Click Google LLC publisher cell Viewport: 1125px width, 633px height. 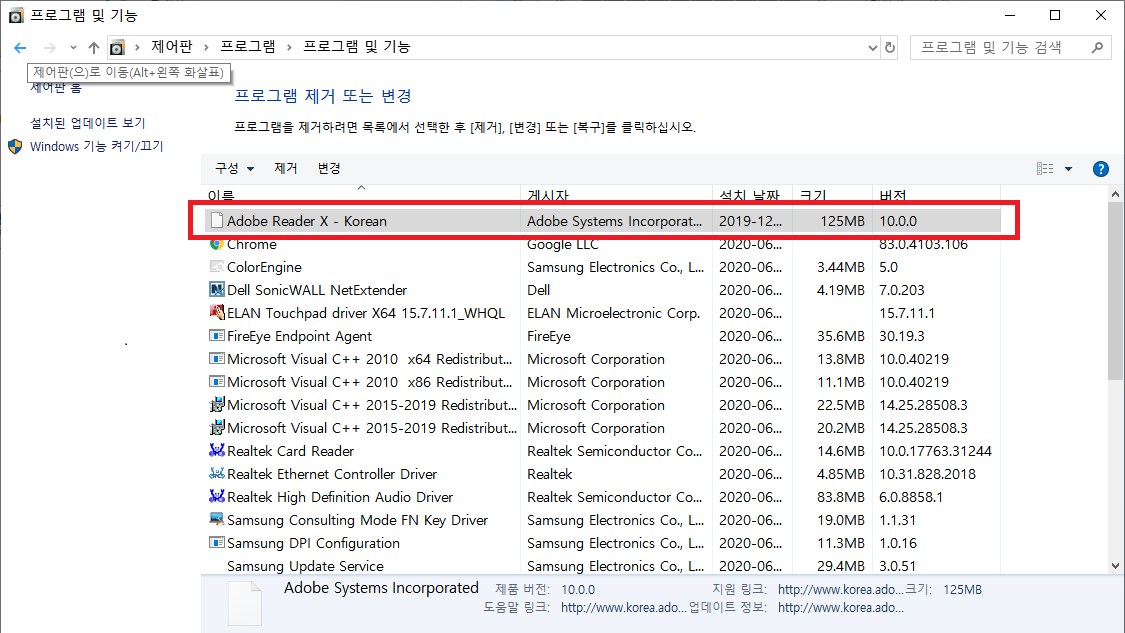(562, 244)
